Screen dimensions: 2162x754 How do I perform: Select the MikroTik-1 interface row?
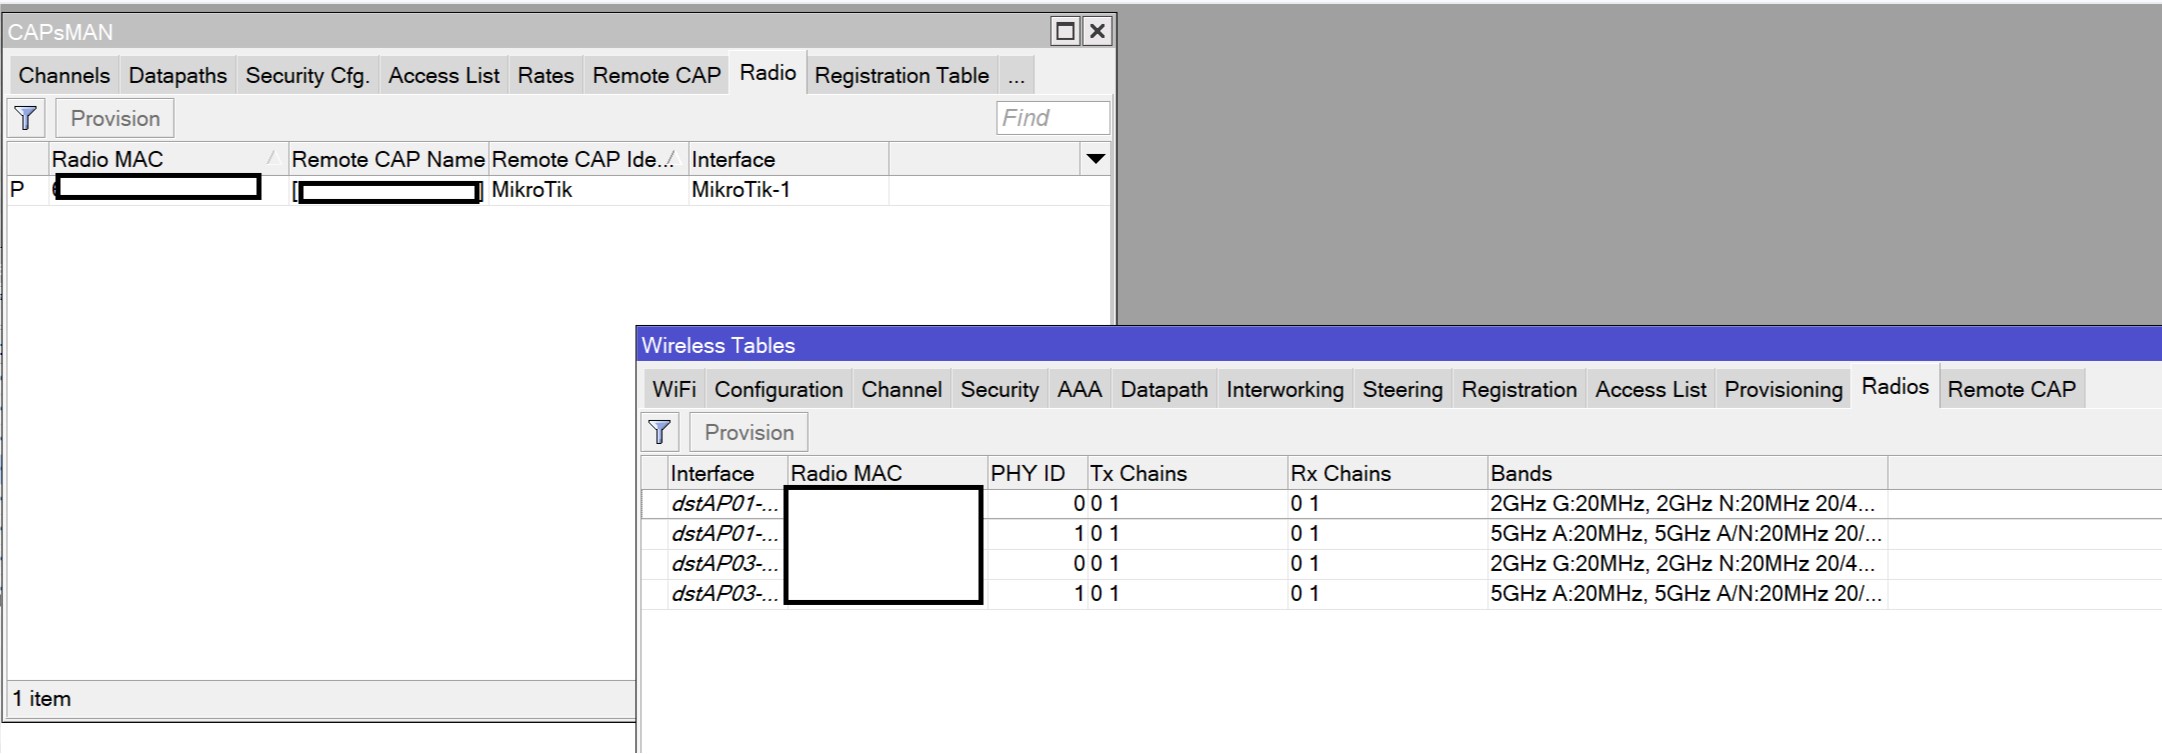pyautogui.click(x=740, y=190)
